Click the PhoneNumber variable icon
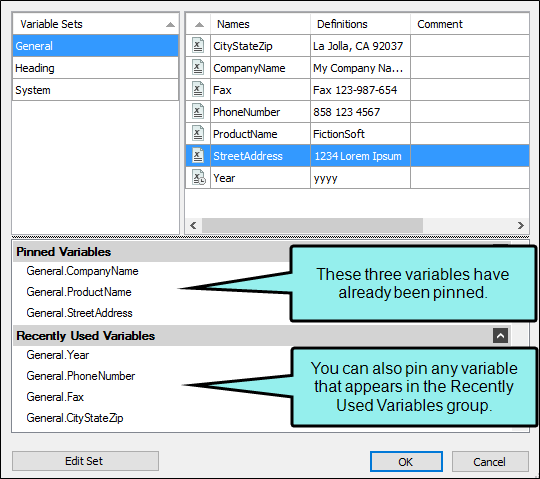The height and width of the screenshot is (479, 540). pos(198,112)
